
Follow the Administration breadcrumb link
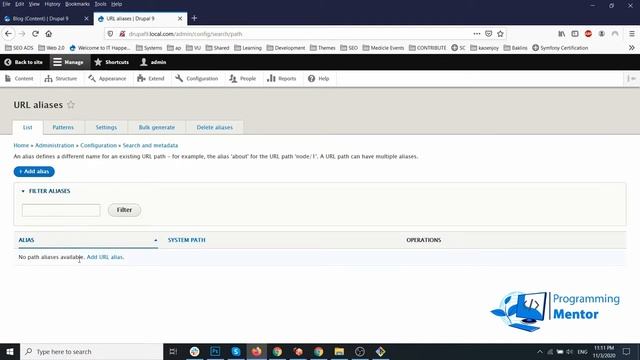coord(55,145)
